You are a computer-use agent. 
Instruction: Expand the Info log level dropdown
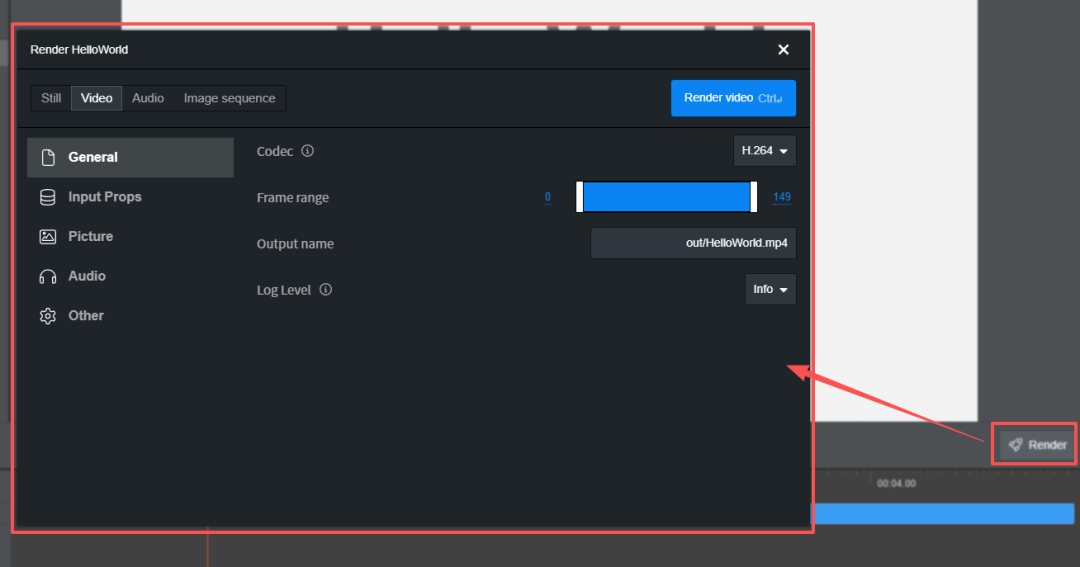(x=770, y=290)
